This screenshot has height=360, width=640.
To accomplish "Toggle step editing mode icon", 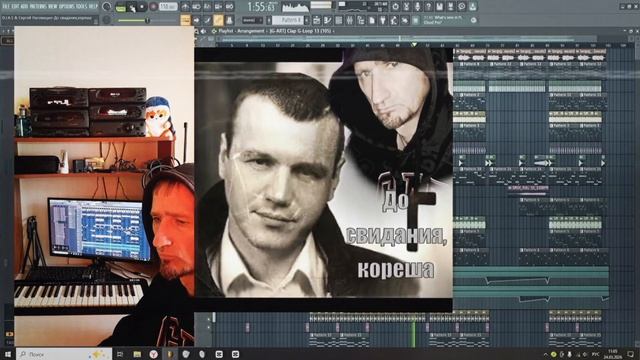I will [x=207, y=20].
